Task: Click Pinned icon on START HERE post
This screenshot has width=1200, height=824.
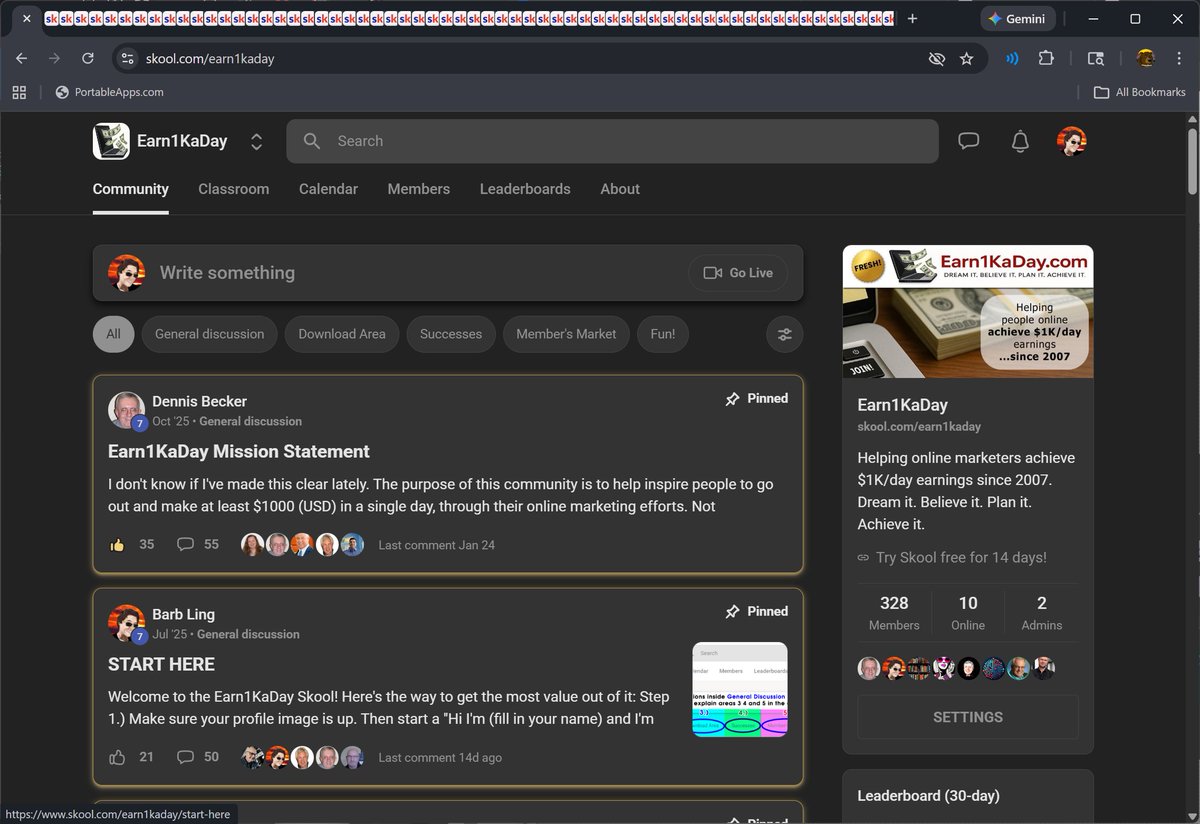Action: [733, 611]
